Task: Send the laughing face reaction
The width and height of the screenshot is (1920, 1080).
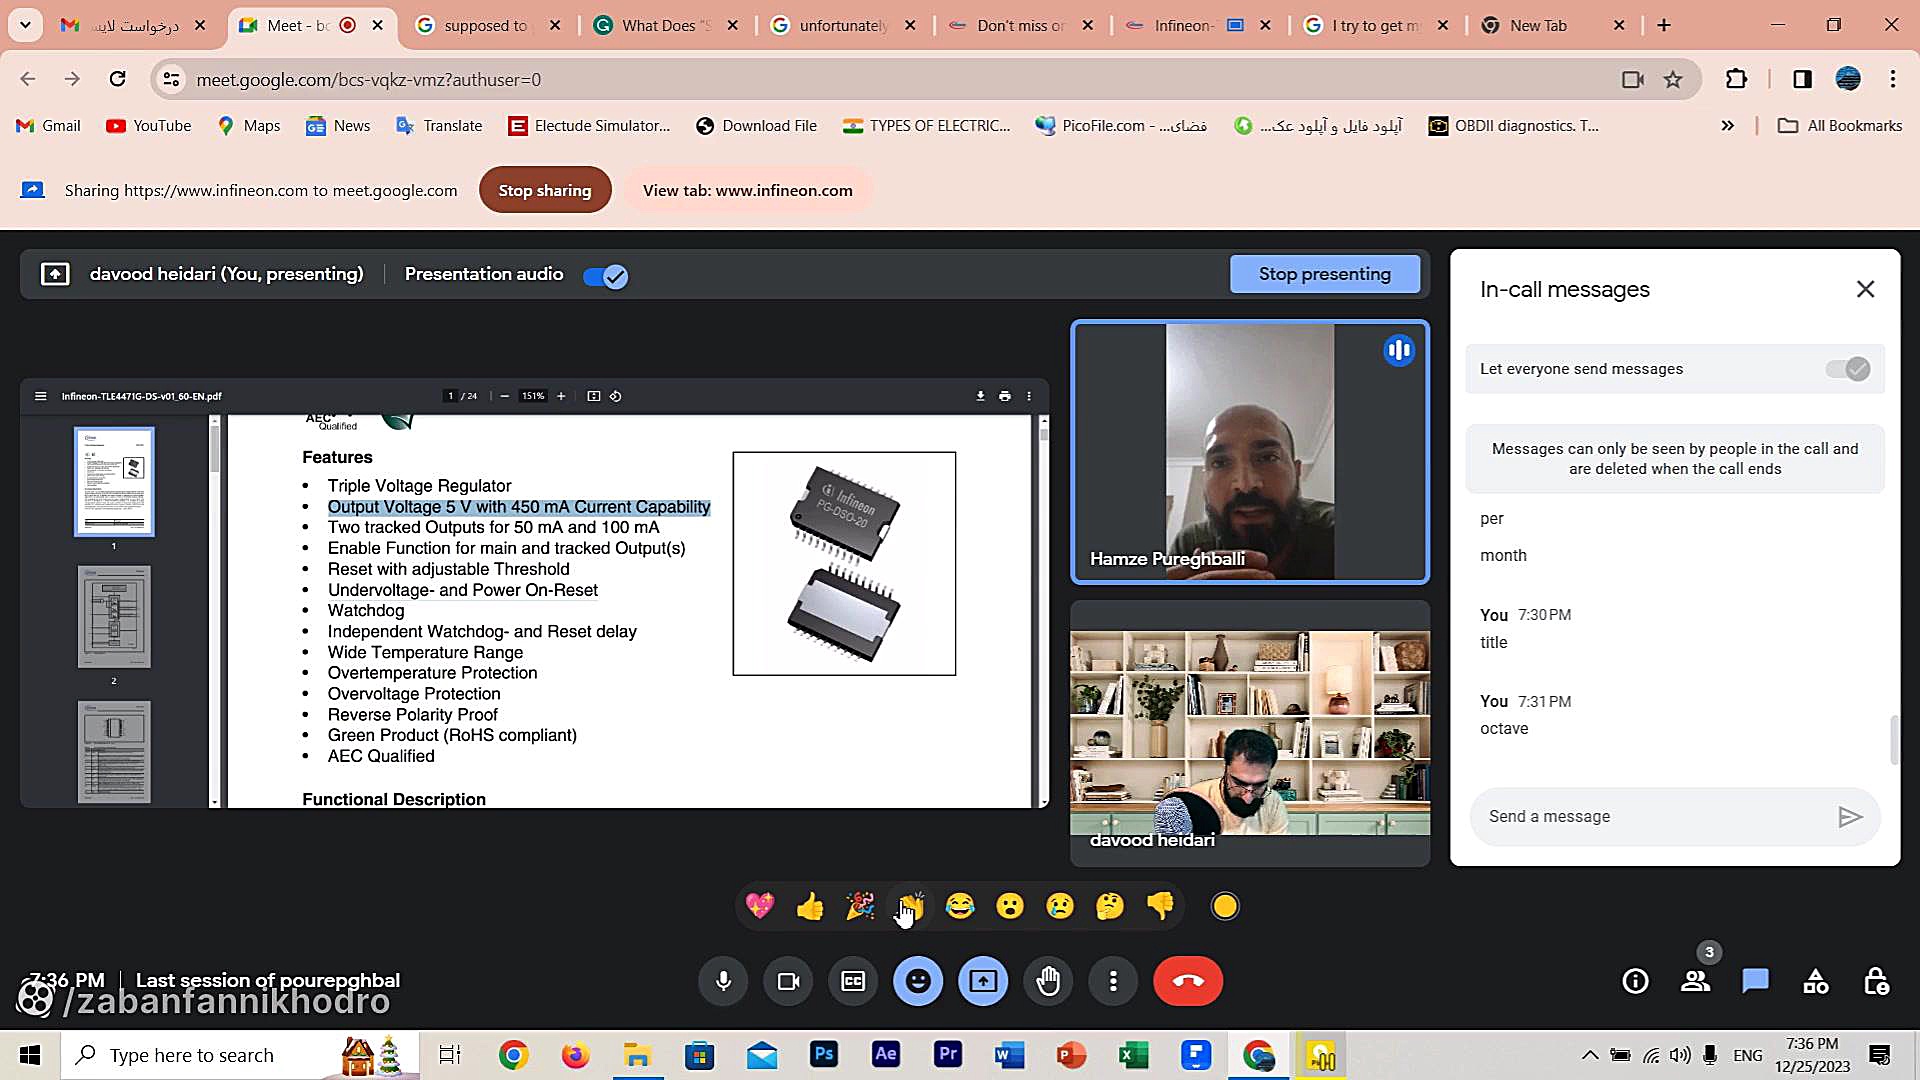Action: [960, 906]
